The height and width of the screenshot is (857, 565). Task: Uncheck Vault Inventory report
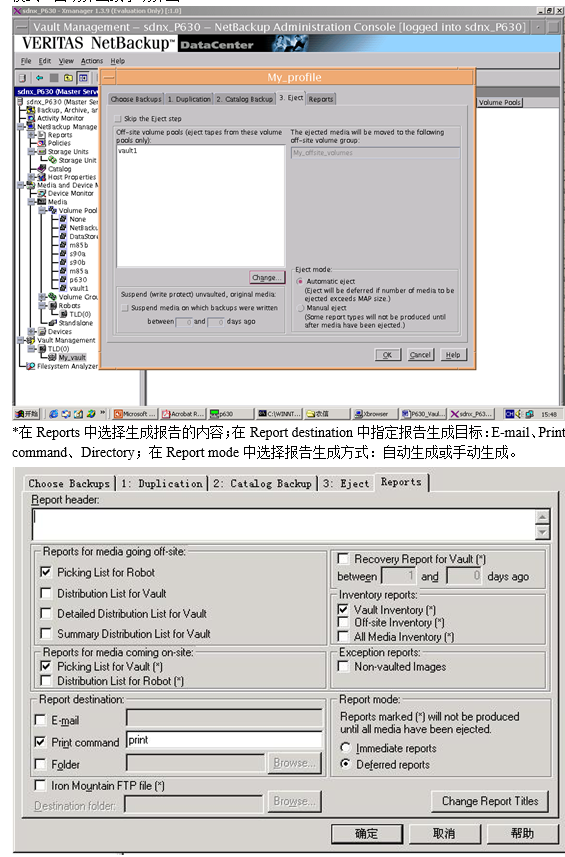pos(343,609)
